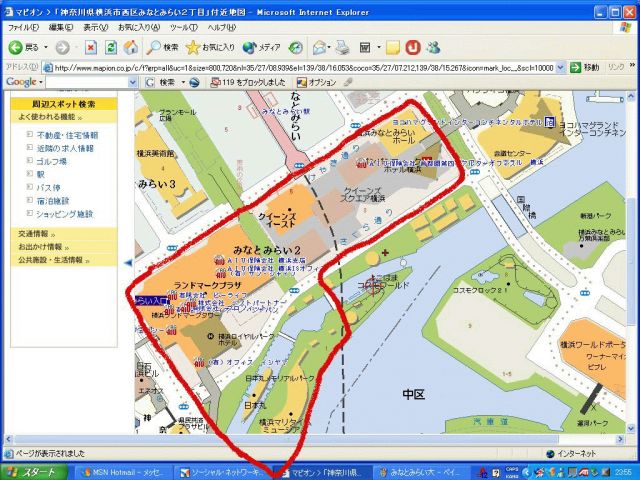The height and width of the screenshot is (480, 640).
Task: Expand the よく使われる機能 section
Action: [x=50, y=117]
